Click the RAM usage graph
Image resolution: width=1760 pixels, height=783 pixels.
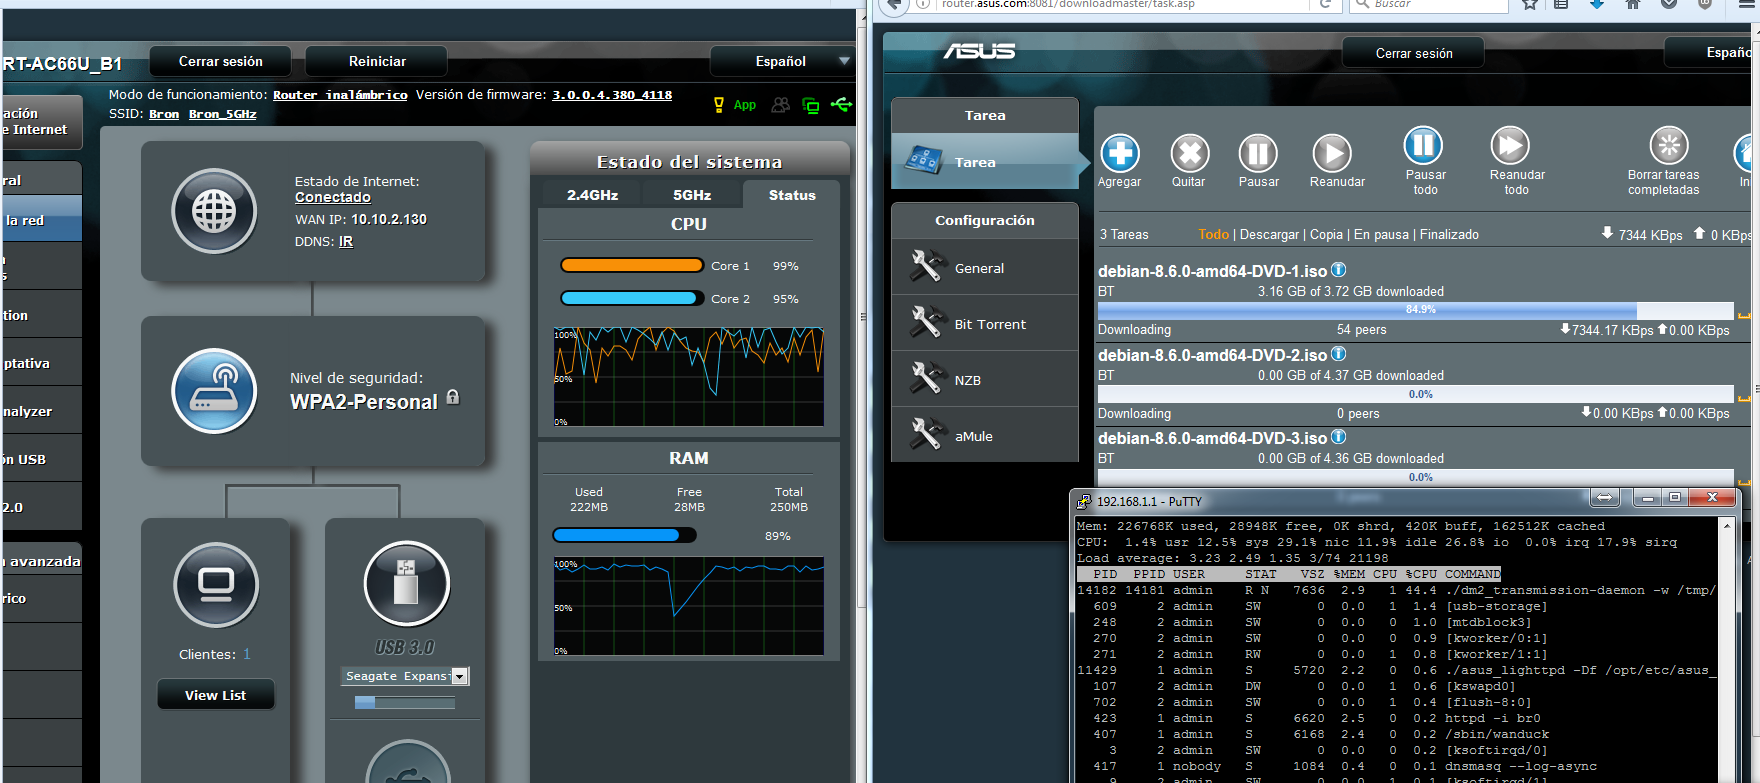[689, 606]
